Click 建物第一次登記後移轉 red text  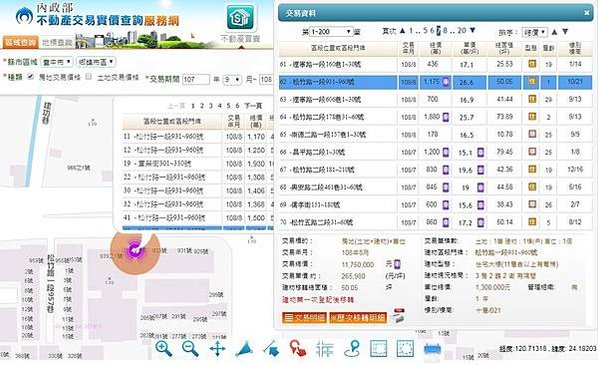point(318,300)
